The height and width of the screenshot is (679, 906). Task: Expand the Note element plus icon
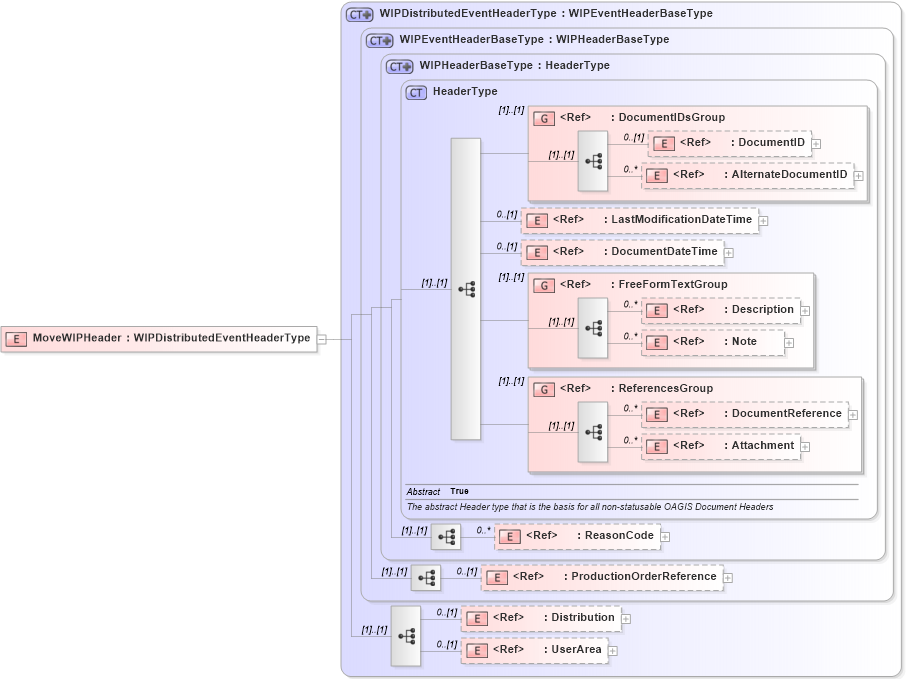pos(790,342)
